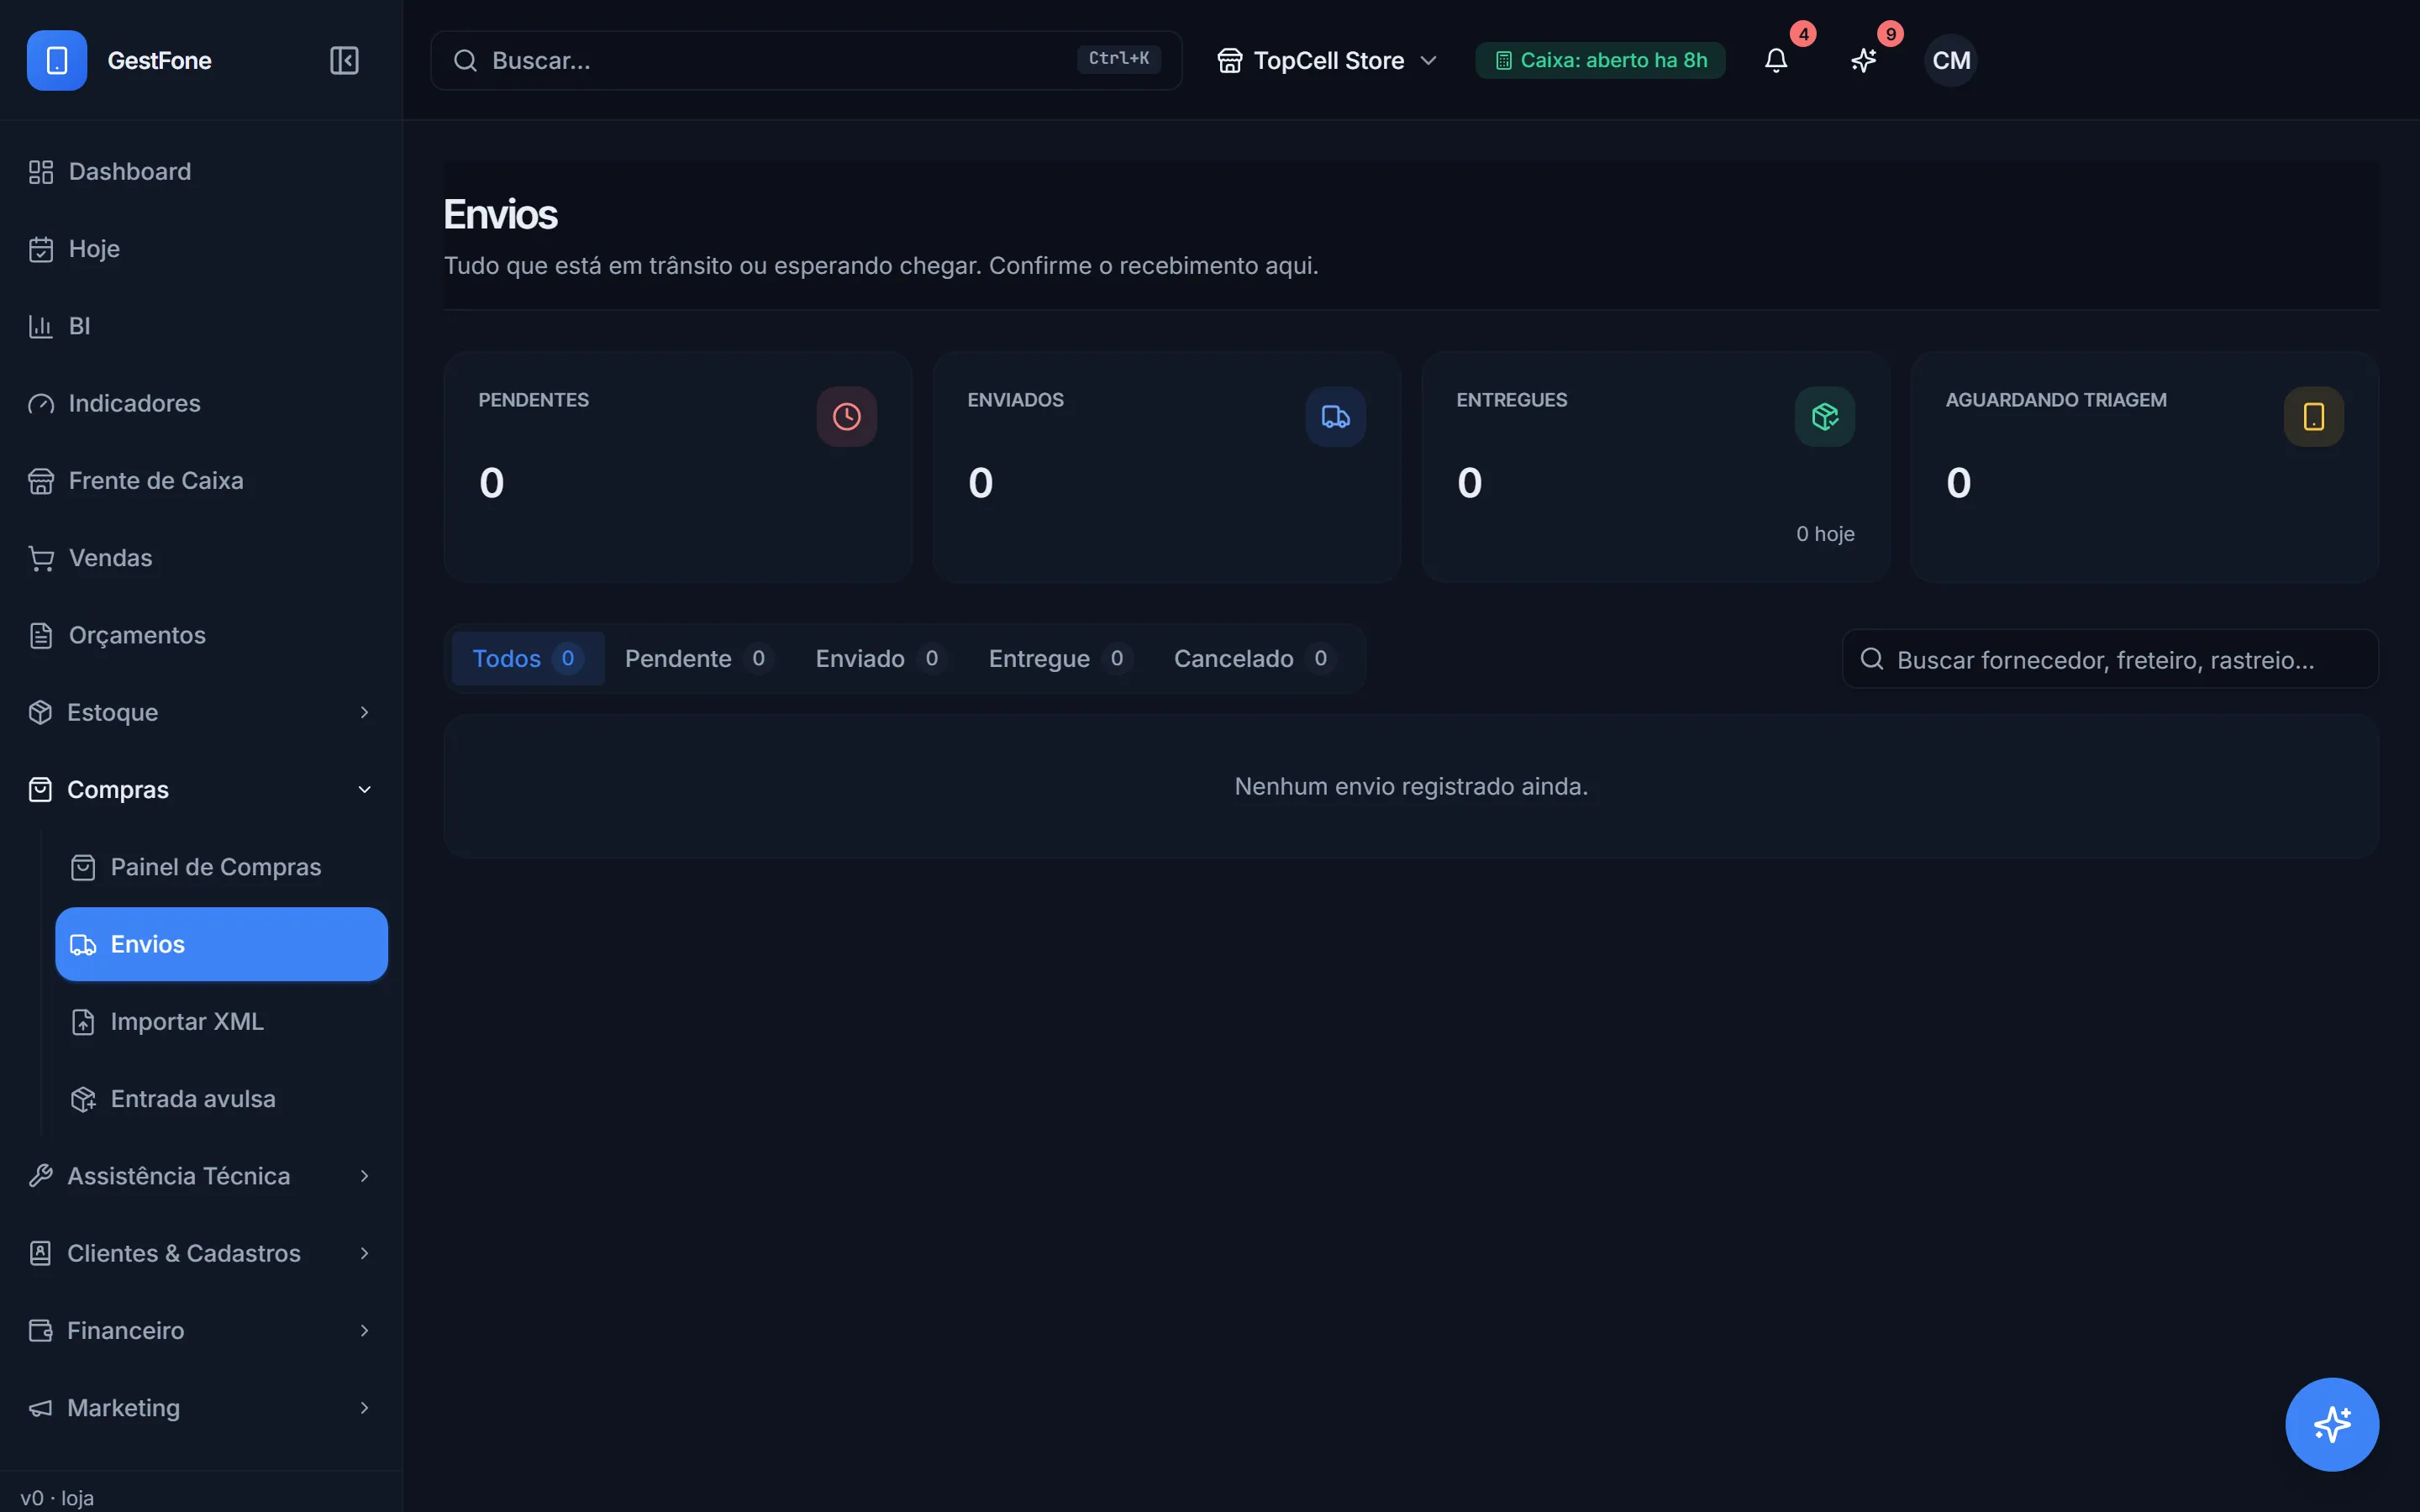2420x1512 pixels.
Task: Open Importar XML submenu item
Action: pos(221,1021)
